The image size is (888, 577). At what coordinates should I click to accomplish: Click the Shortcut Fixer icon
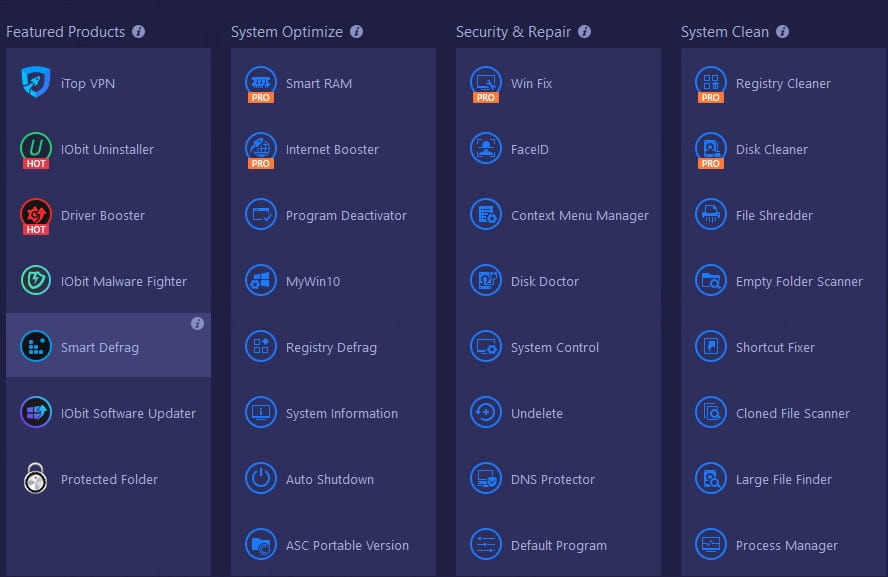711,347
